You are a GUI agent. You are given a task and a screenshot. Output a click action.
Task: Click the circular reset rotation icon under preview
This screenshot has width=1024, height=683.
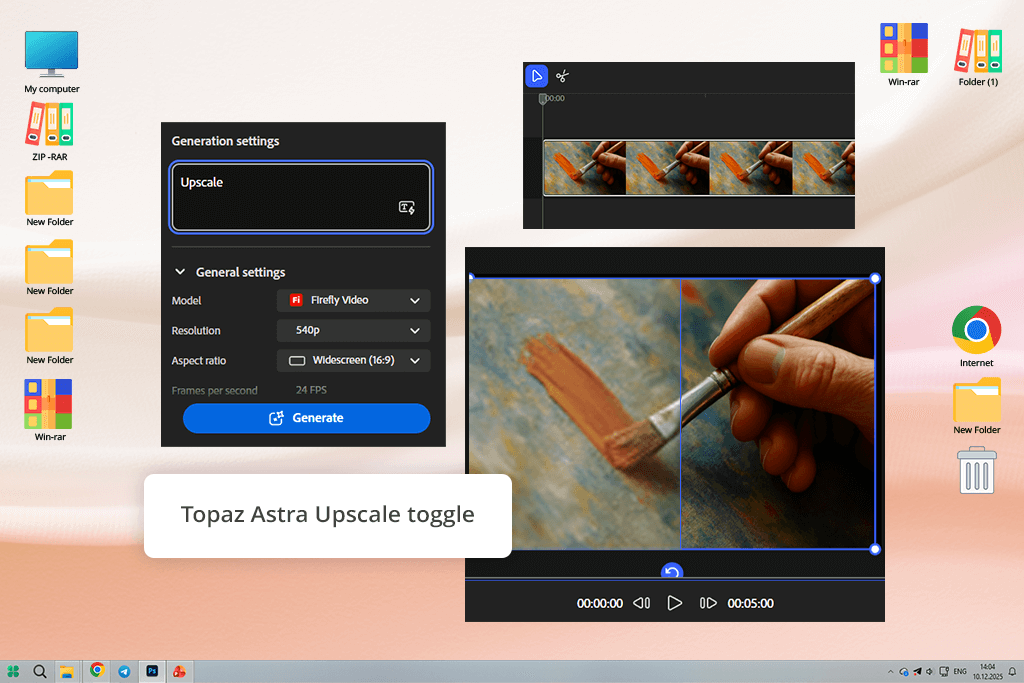pyautogui.click(x=671, y=571)
